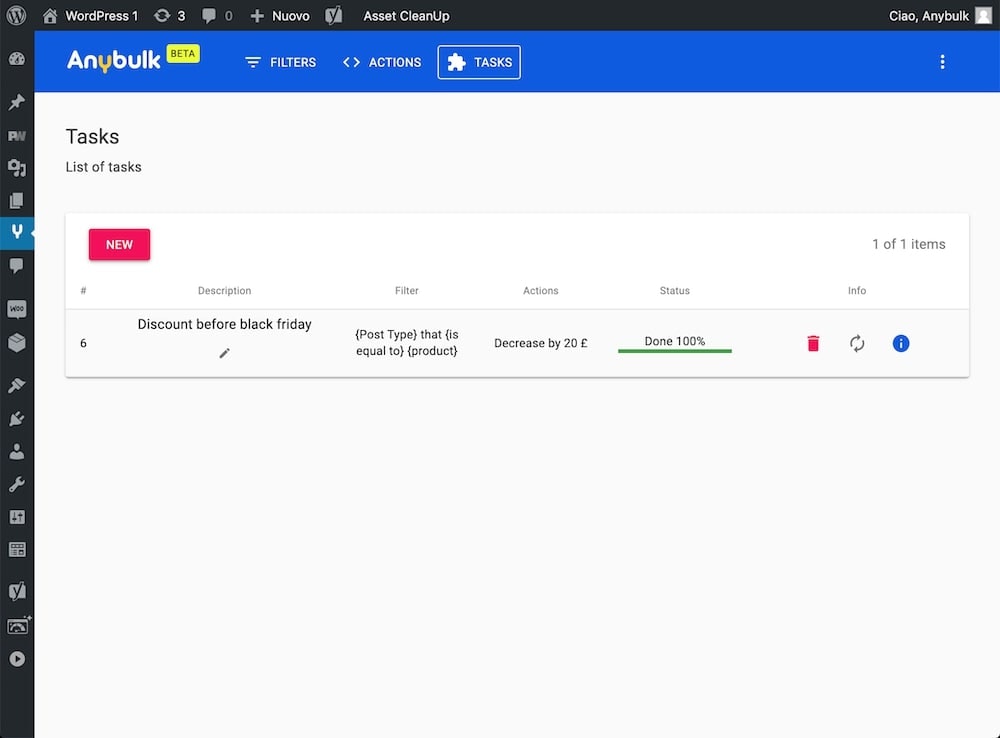Open the updates indicator showing 3
1000x738 pixels.
tap(170, 15)
